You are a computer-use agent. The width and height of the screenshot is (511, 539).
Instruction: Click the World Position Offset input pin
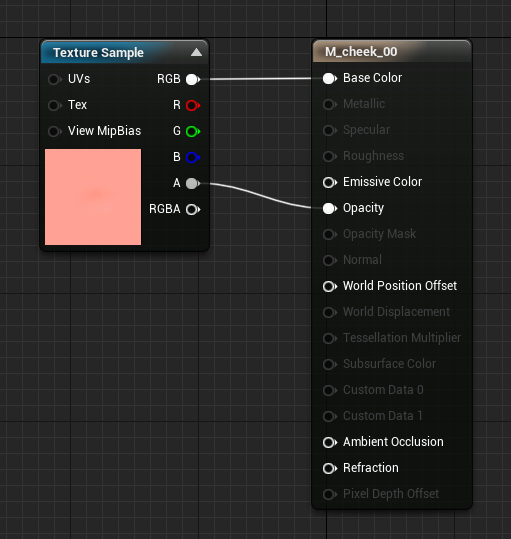coord(330,286)
